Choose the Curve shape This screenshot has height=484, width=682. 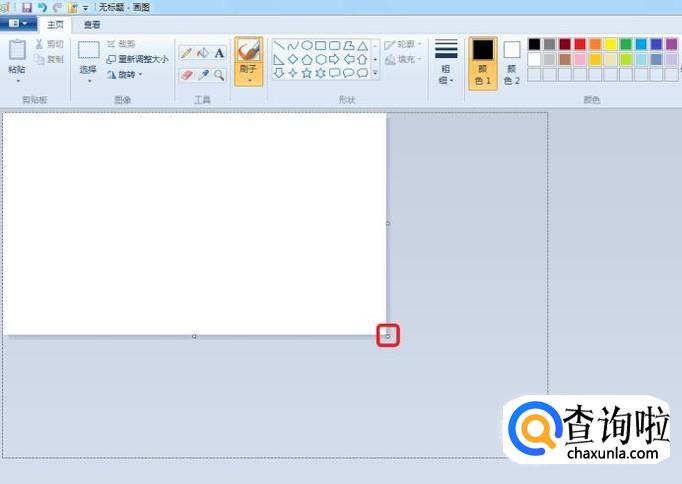coord(293,46)
